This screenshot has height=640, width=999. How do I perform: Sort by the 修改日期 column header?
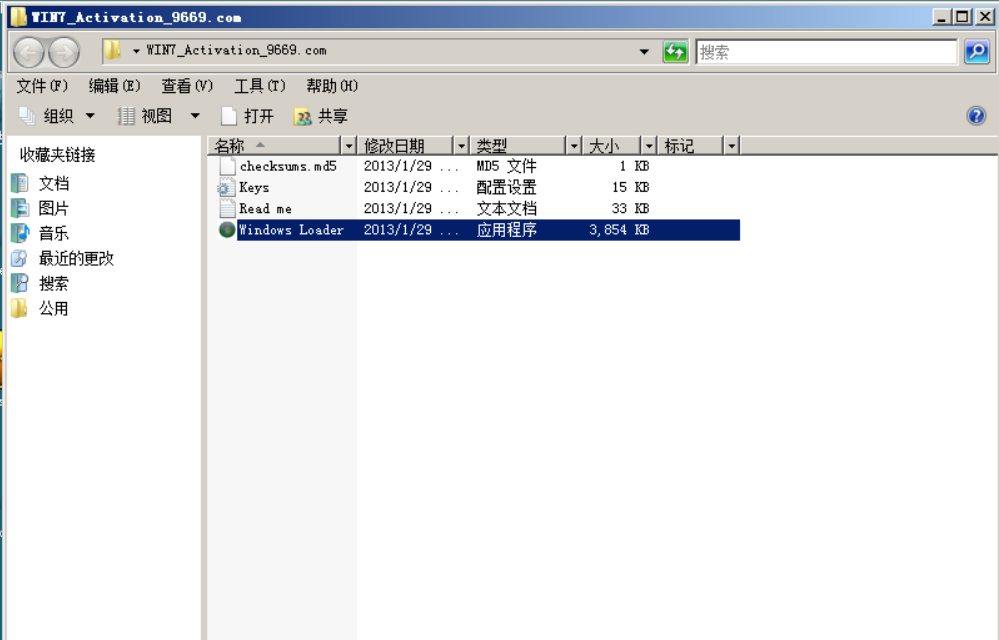pyautogui.click(x=405, y=146)
